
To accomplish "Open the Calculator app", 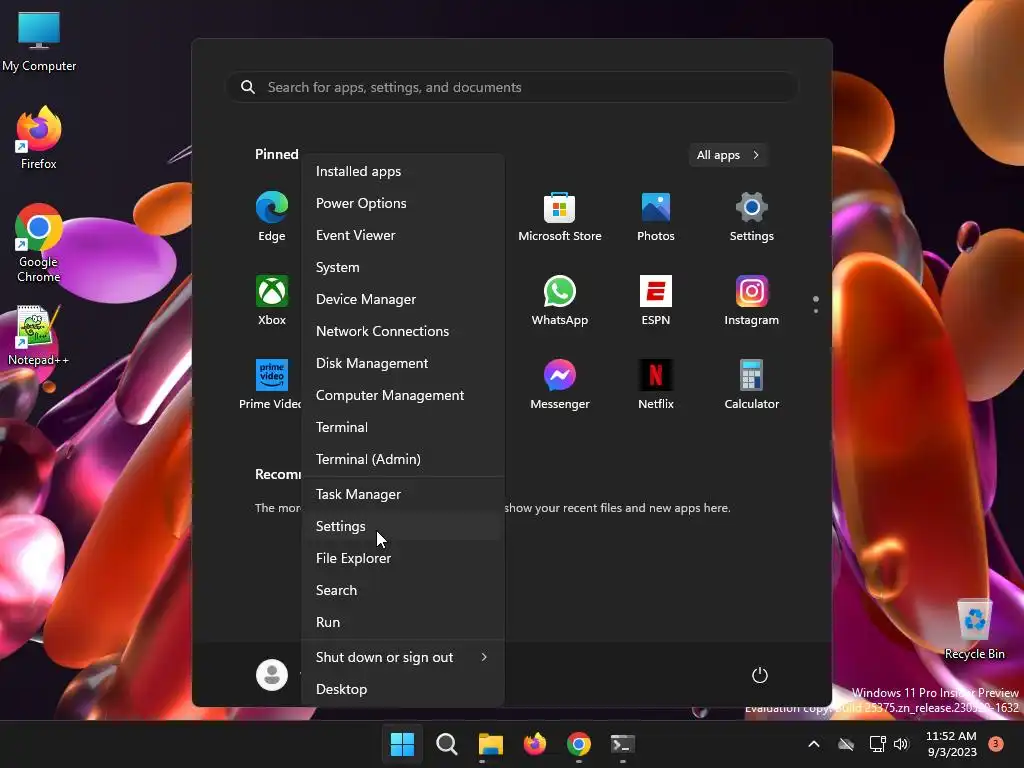I will [x=752, y=385].
